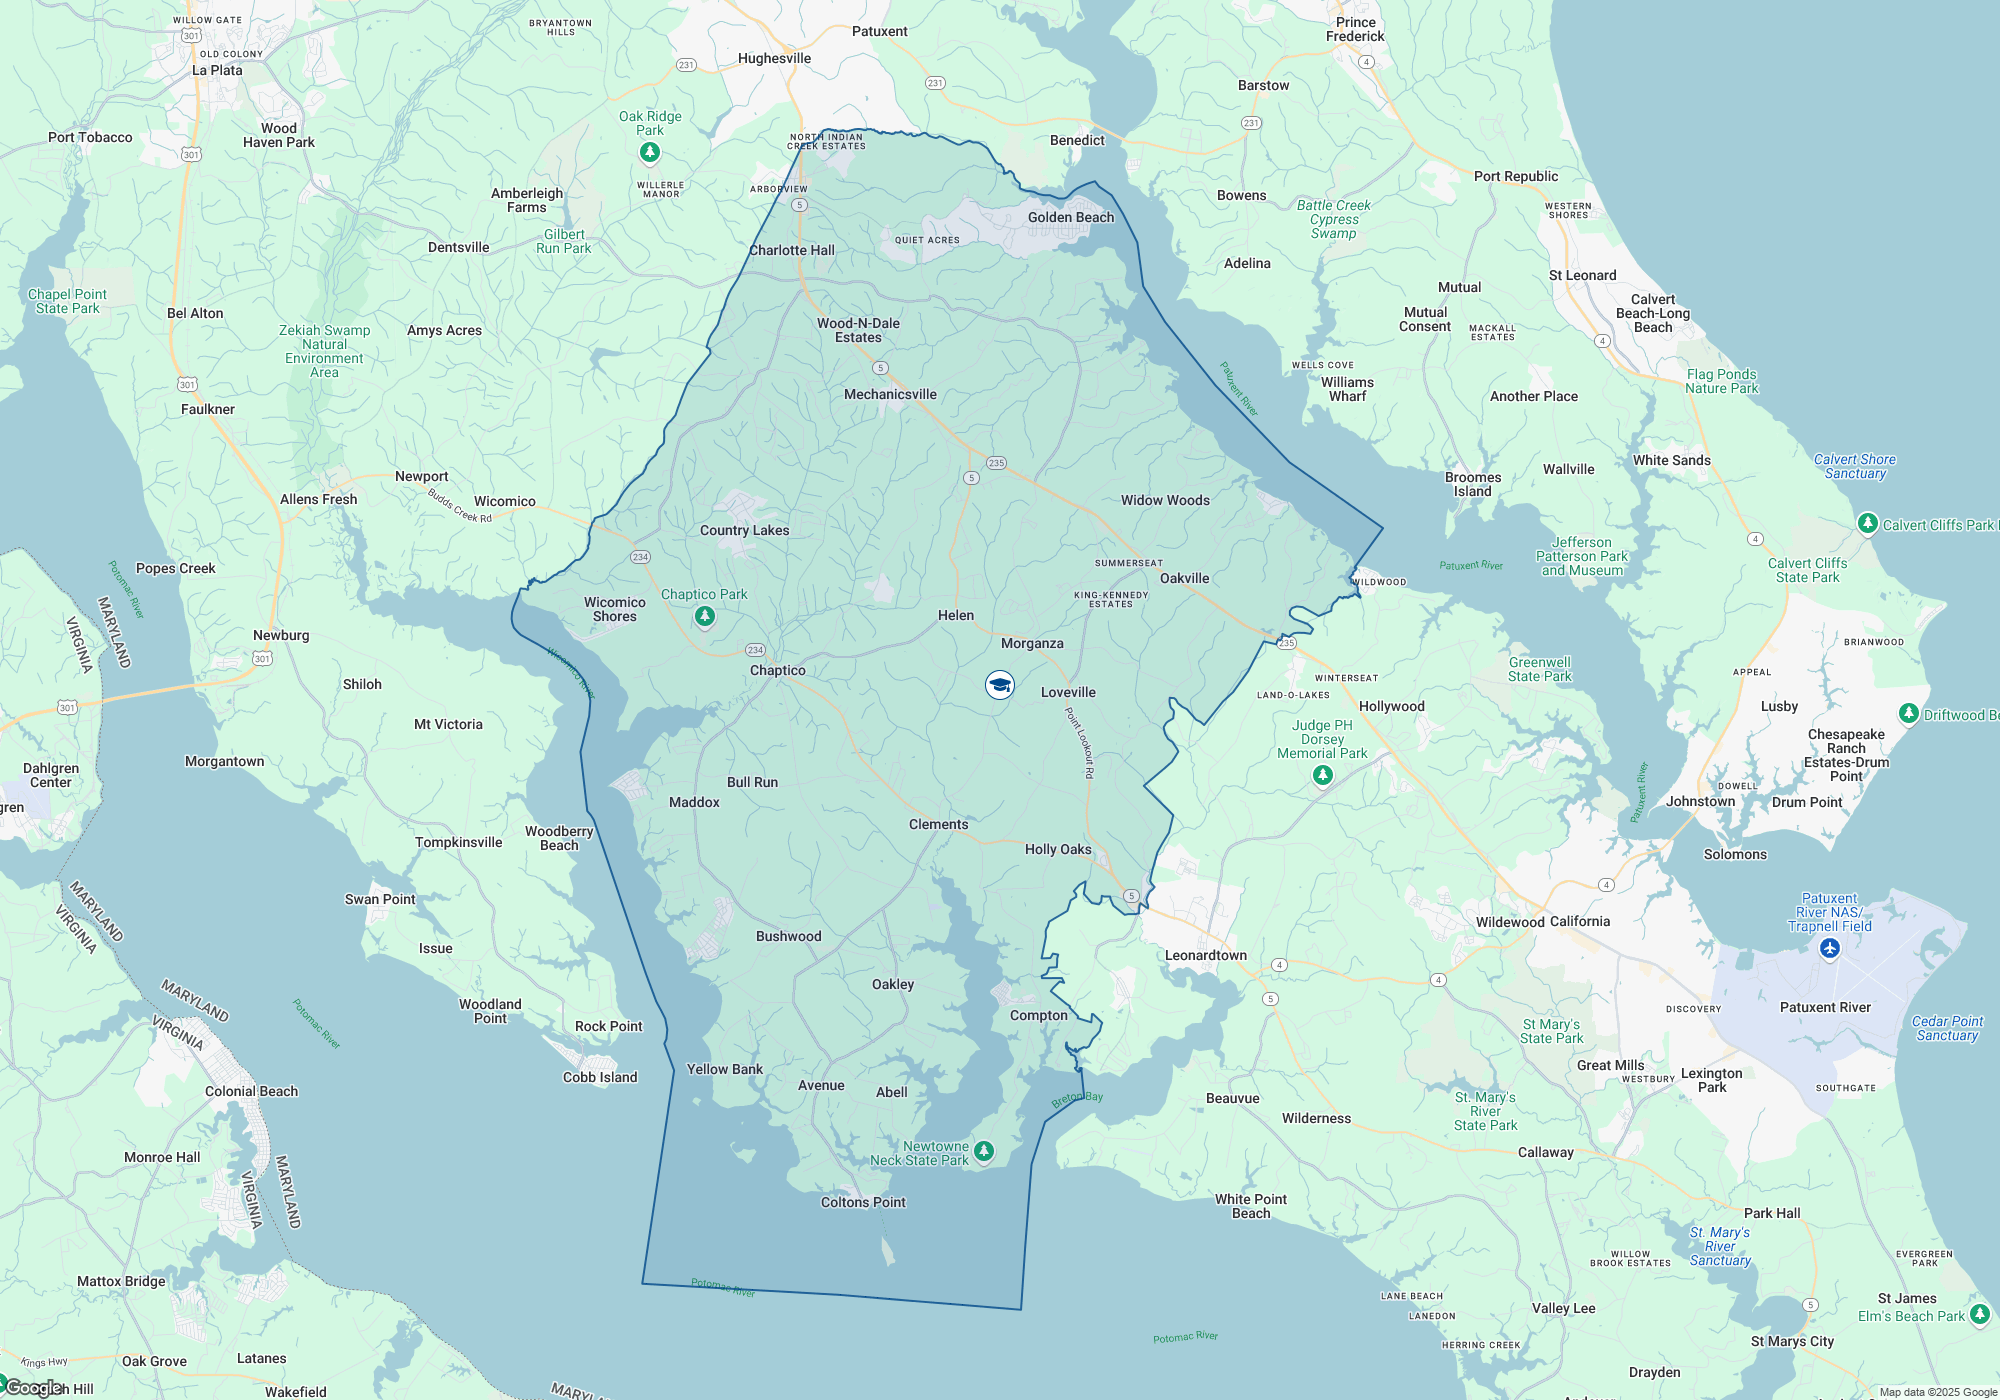Click the Prince Frederick label
The height and width of the screenshot is (1400, 2000).
tap(1355, 29)
